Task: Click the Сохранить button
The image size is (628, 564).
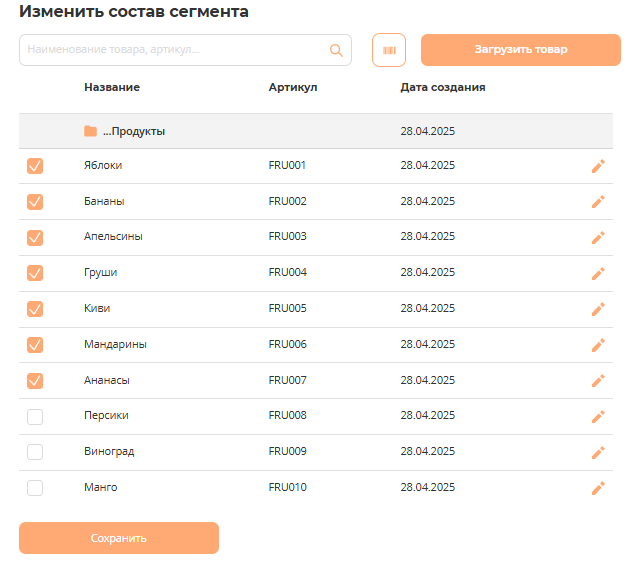Action: (119, 538)
